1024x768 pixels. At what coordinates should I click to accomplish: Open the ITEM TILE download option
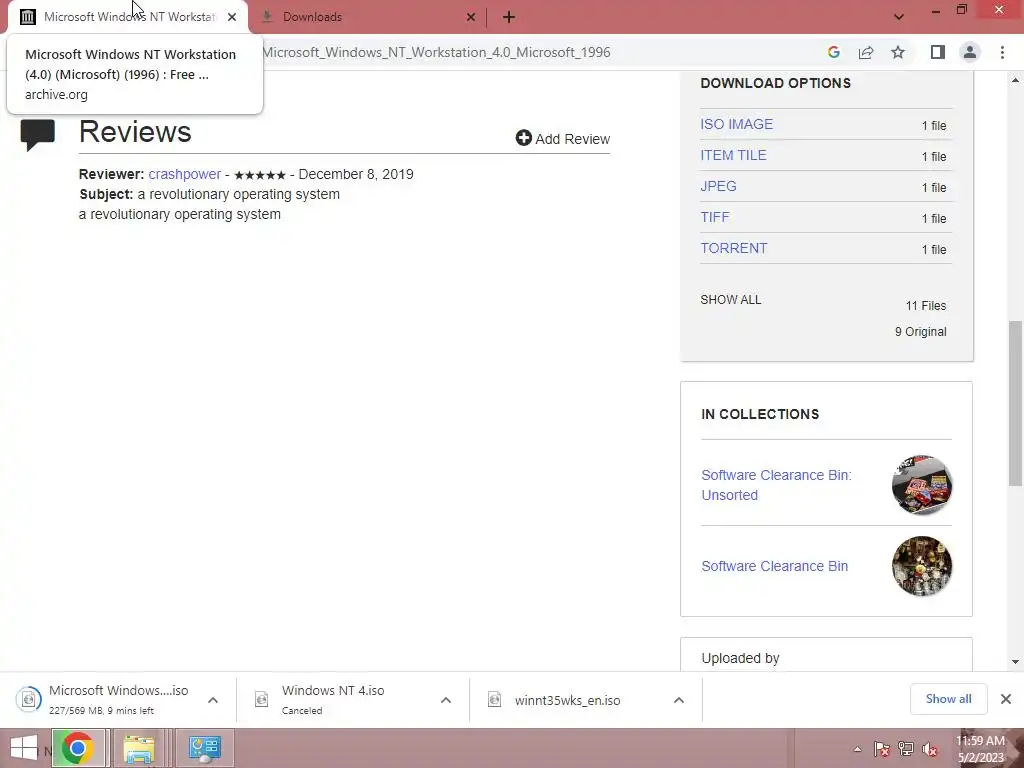733,155
